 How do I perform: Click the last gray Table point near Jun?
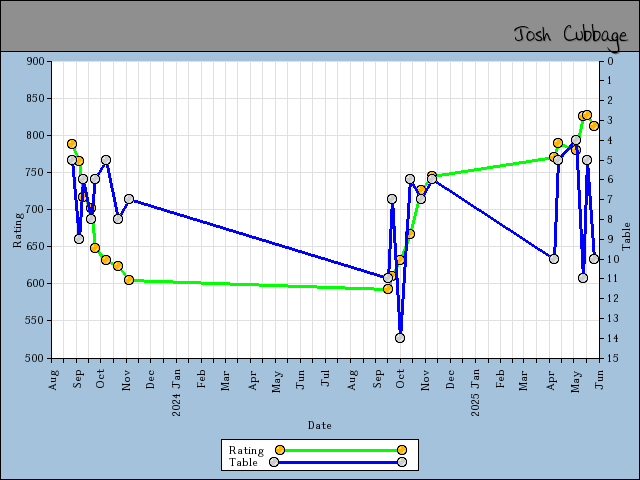tap(594, 259)
